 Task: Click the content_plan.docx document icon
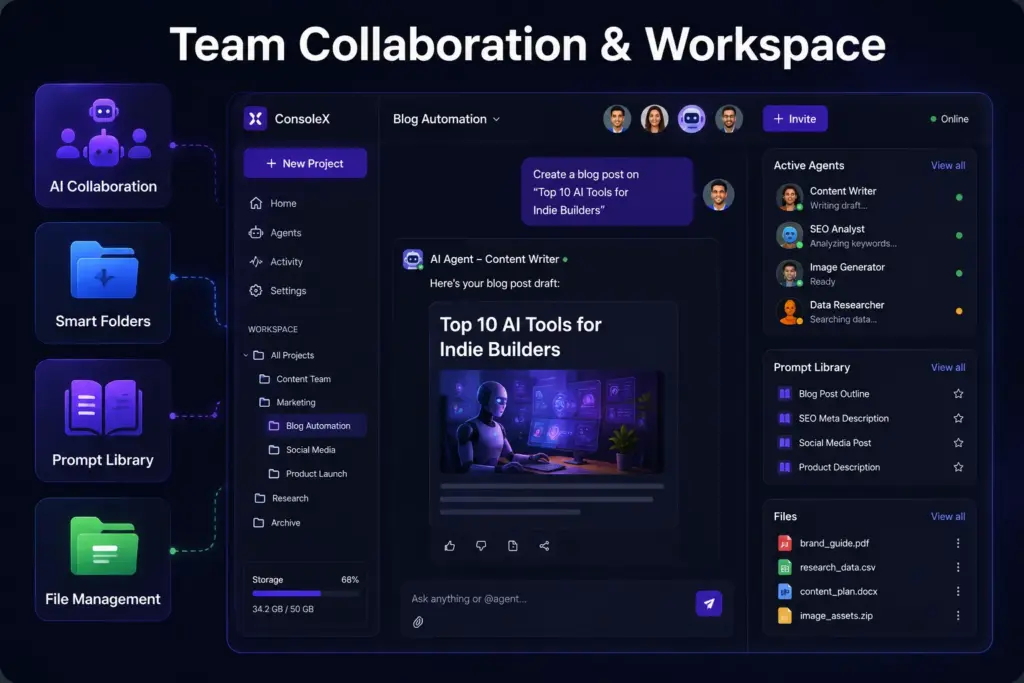tap(785, 592)
